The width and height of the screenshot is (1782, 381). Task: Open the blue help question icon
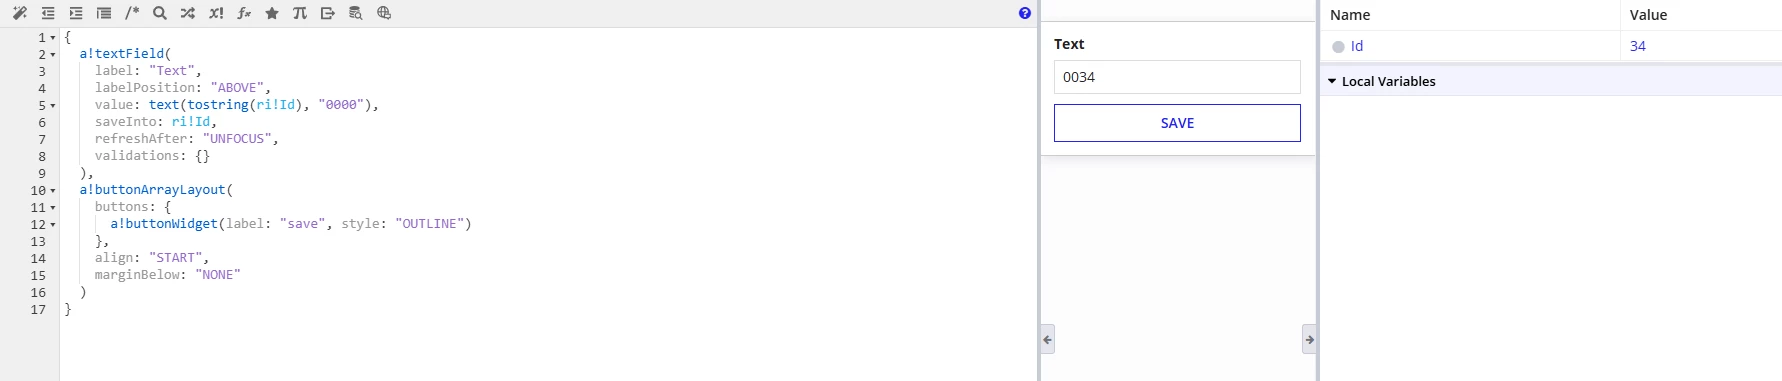pyautogui.click(x=1025, y=13)
